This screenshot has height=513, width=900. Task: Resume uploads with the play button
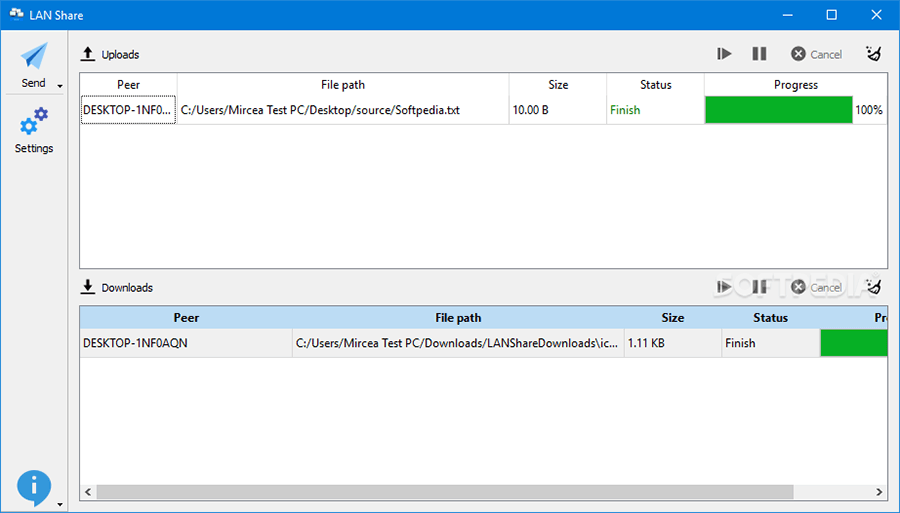725,54
